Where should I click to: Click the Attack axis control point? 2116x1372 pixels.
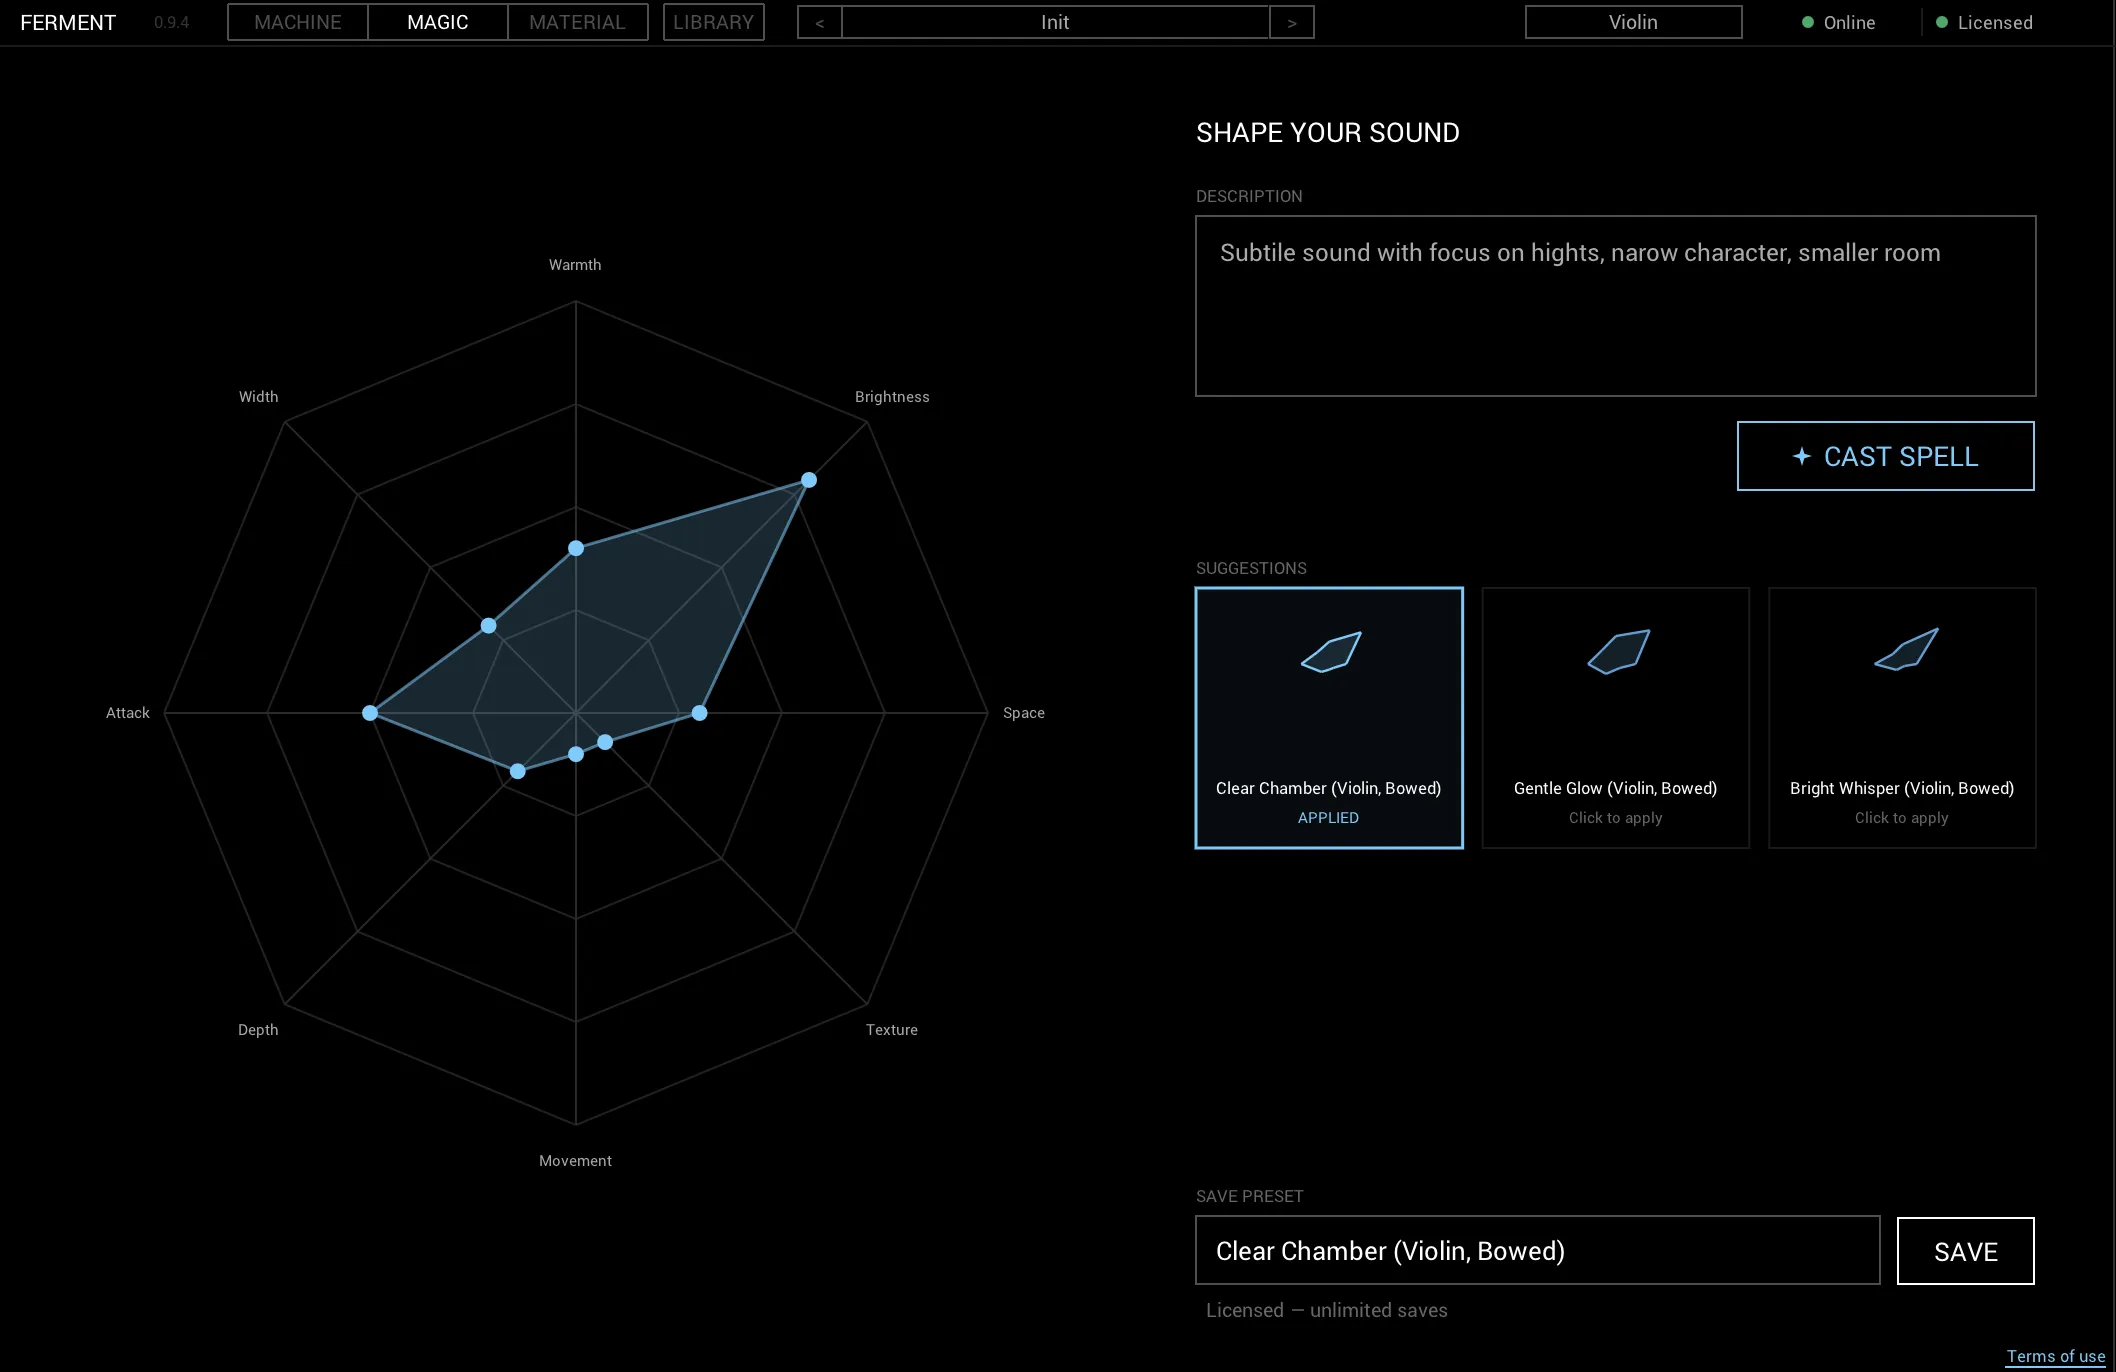pos(370,713)
